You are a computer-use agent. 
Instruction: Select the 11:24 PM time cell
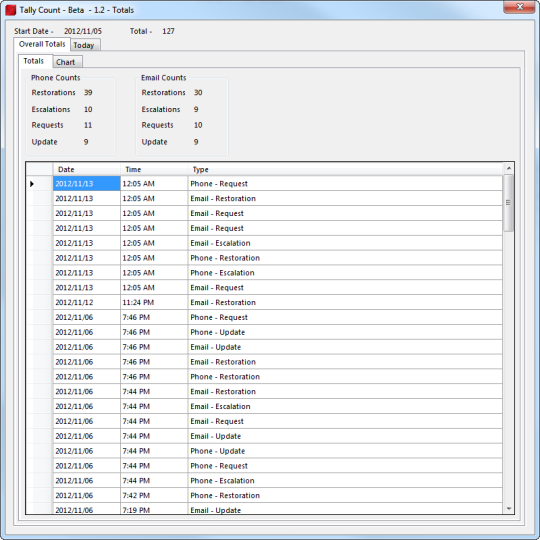pyautogui.click(x=154, y=302)
